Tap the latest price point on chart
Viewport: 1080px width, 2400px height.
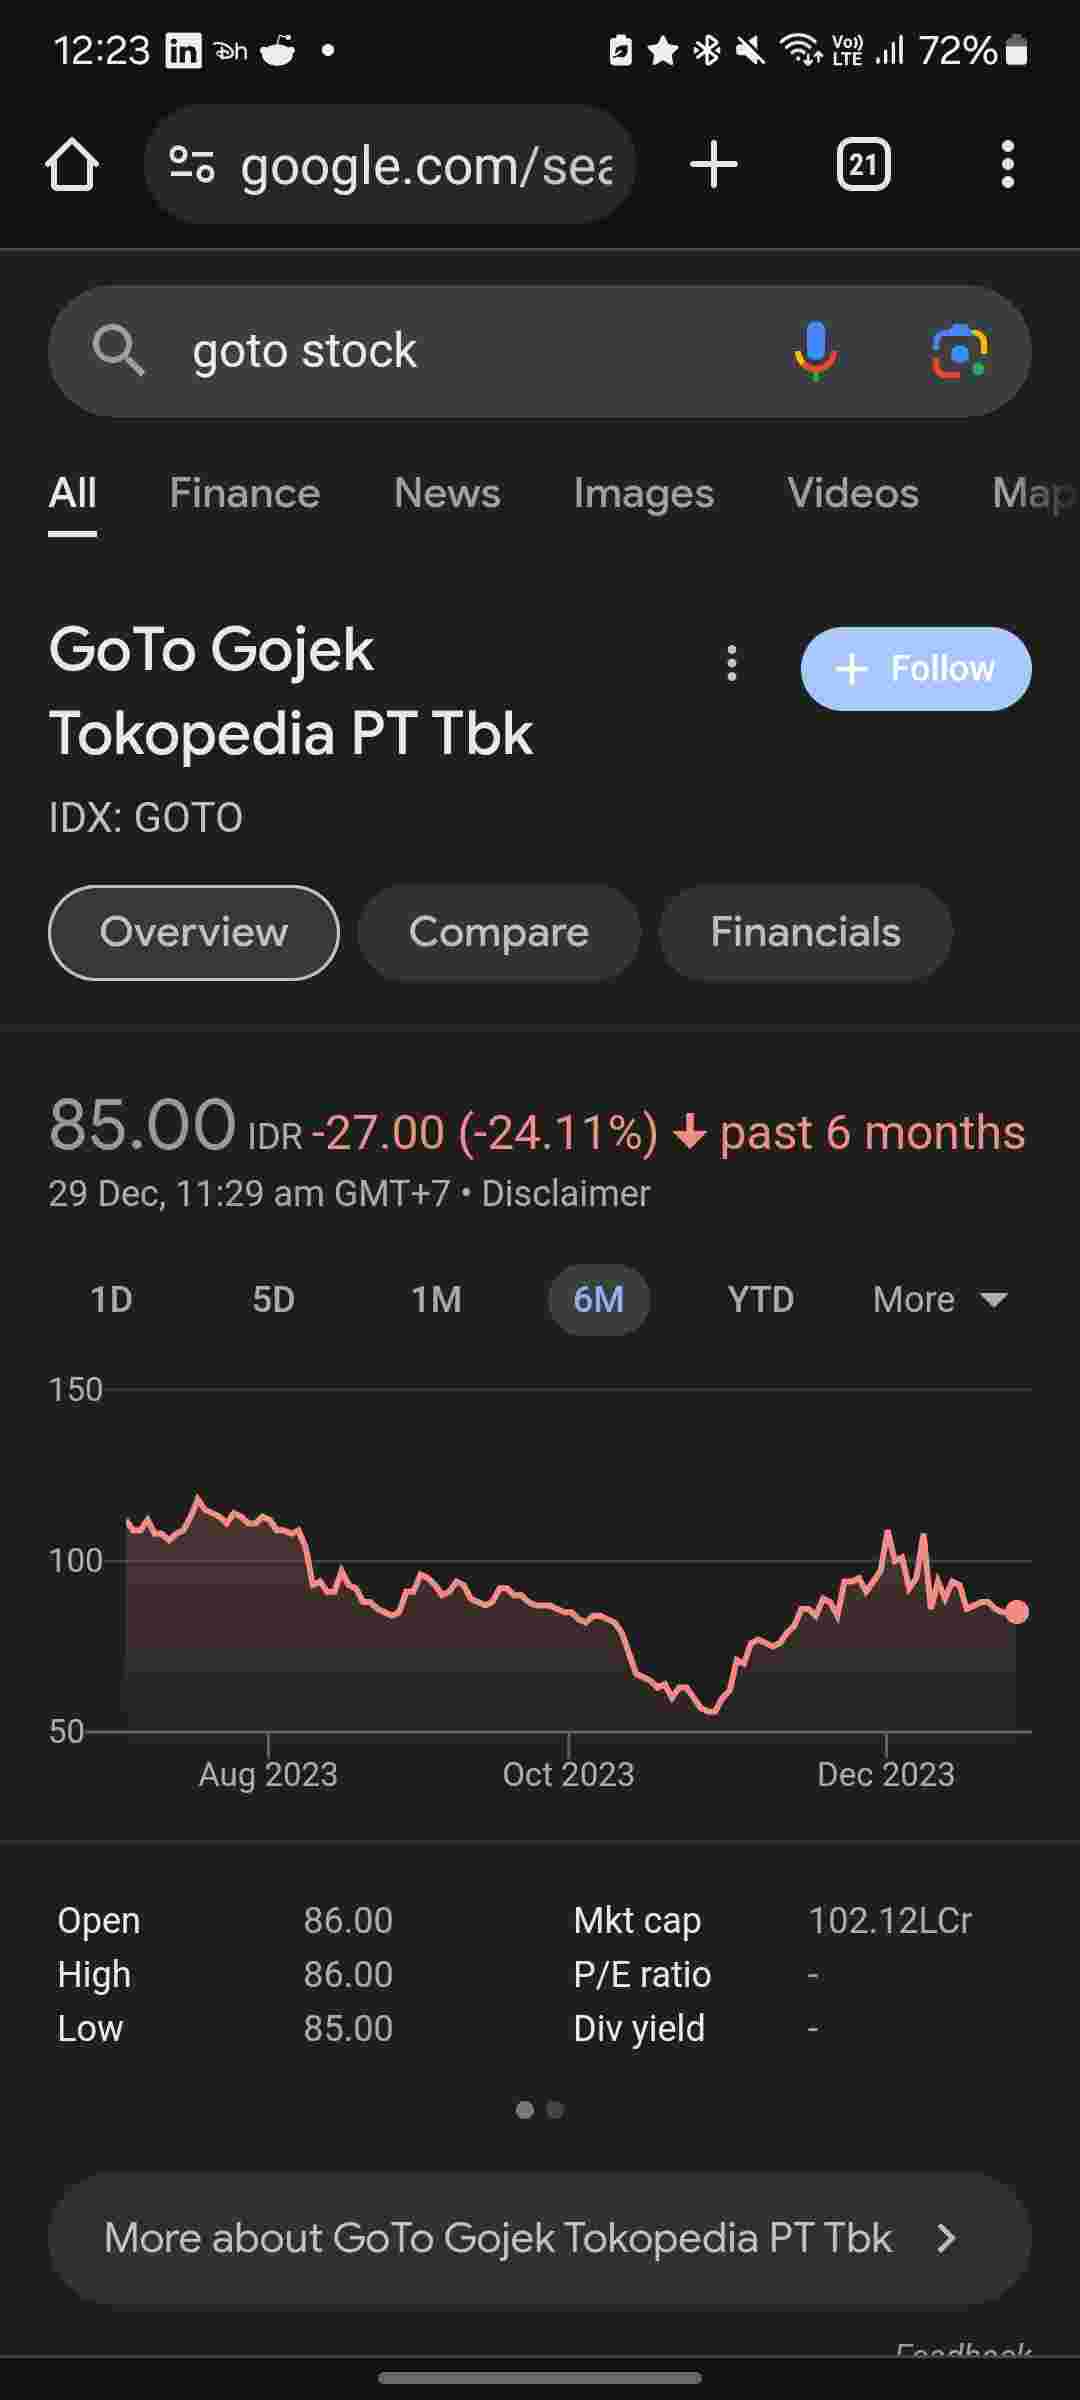click(1017, 1612)
